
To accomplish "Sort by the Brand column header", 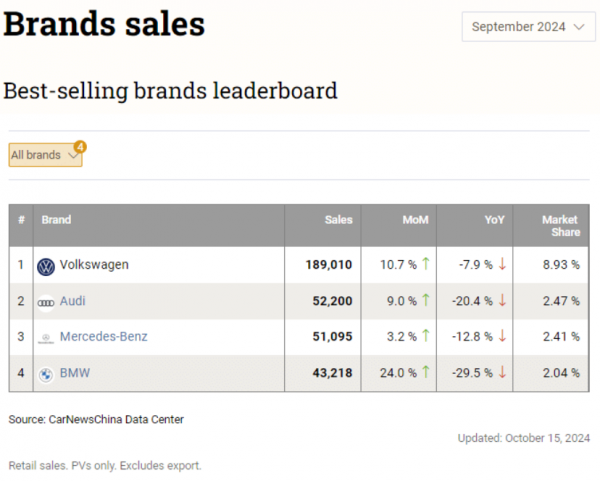I will point(57,220).
